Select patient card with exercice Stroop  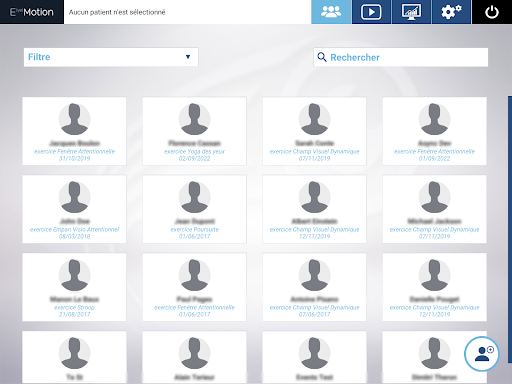click(x=74, y=287)
